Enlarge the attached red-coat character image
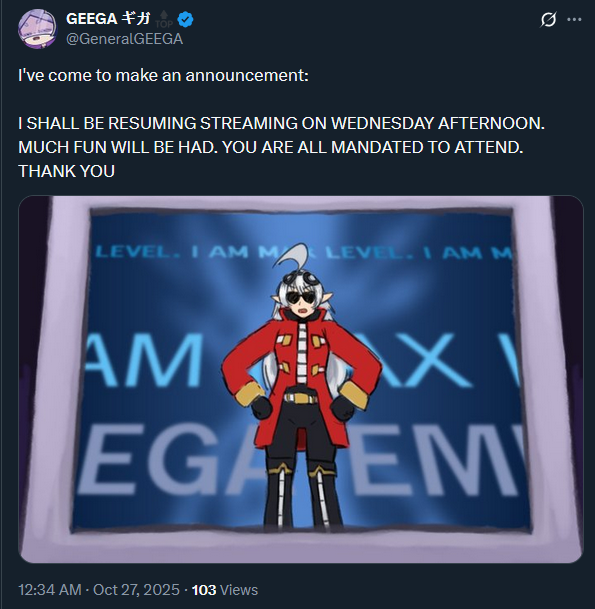This screenshot has width=595, height=609. coord(301,379)
